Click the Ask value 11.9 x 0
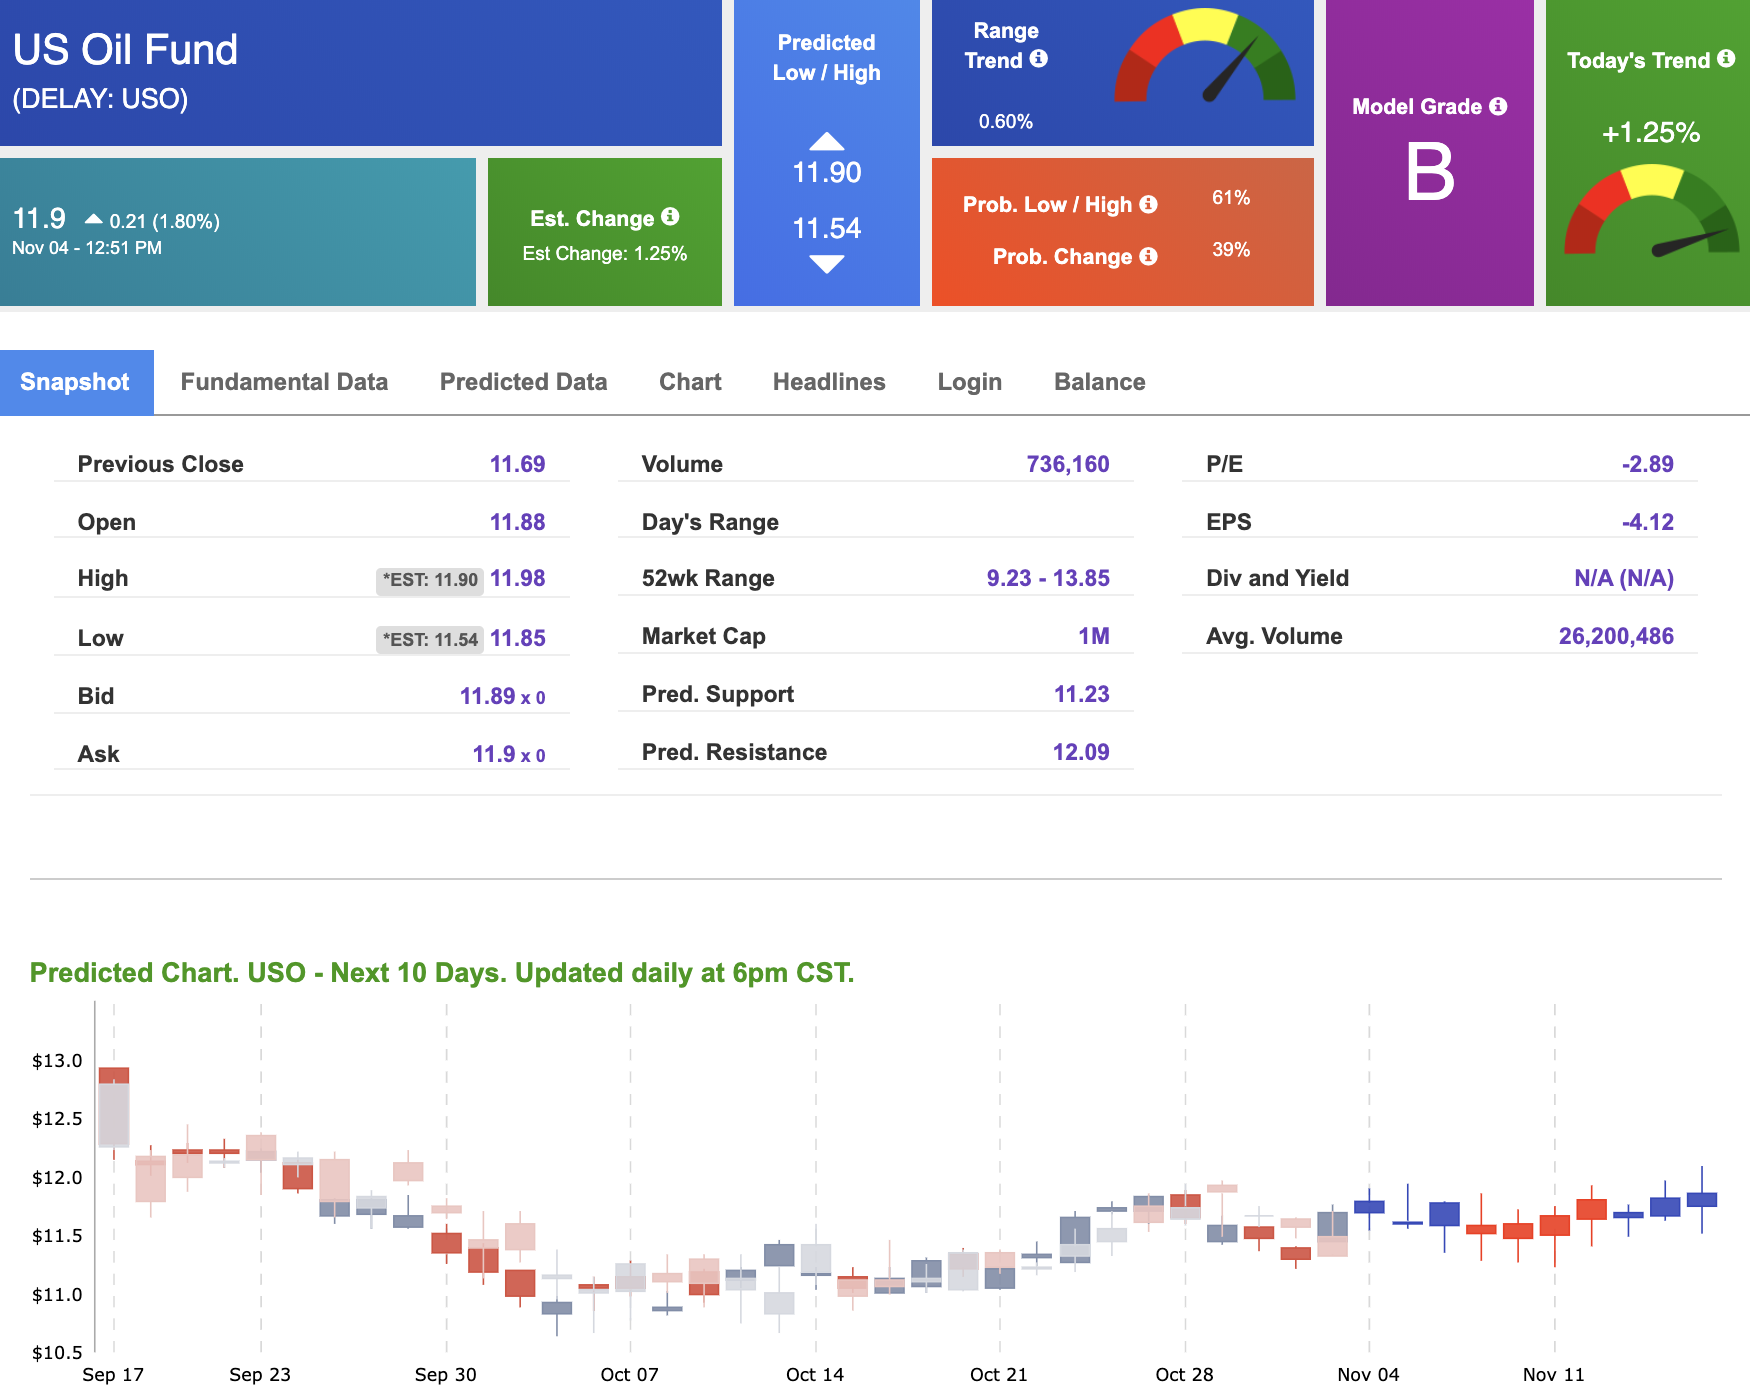Viewport: 1750px width, 1396px height. pos(509,754)
